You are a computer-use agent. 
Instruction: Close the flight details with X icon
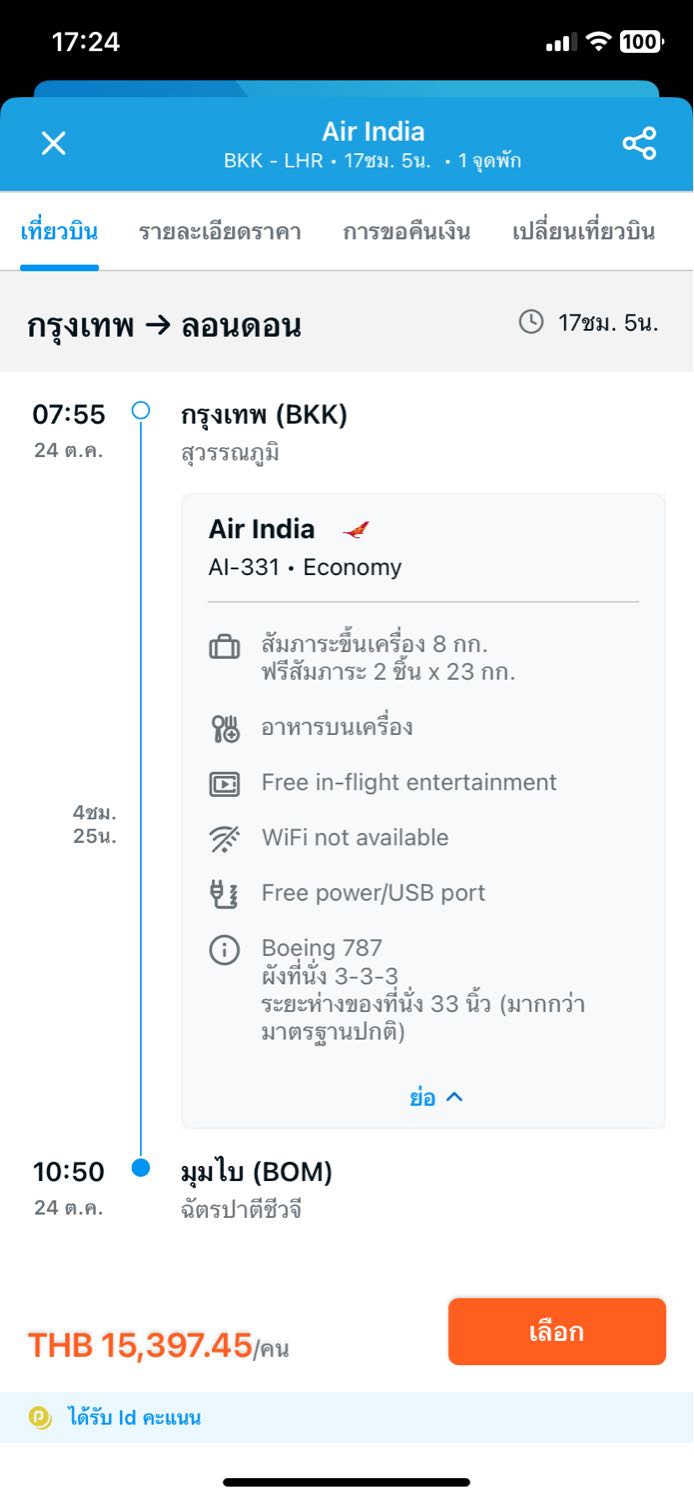tap(53, 143)
